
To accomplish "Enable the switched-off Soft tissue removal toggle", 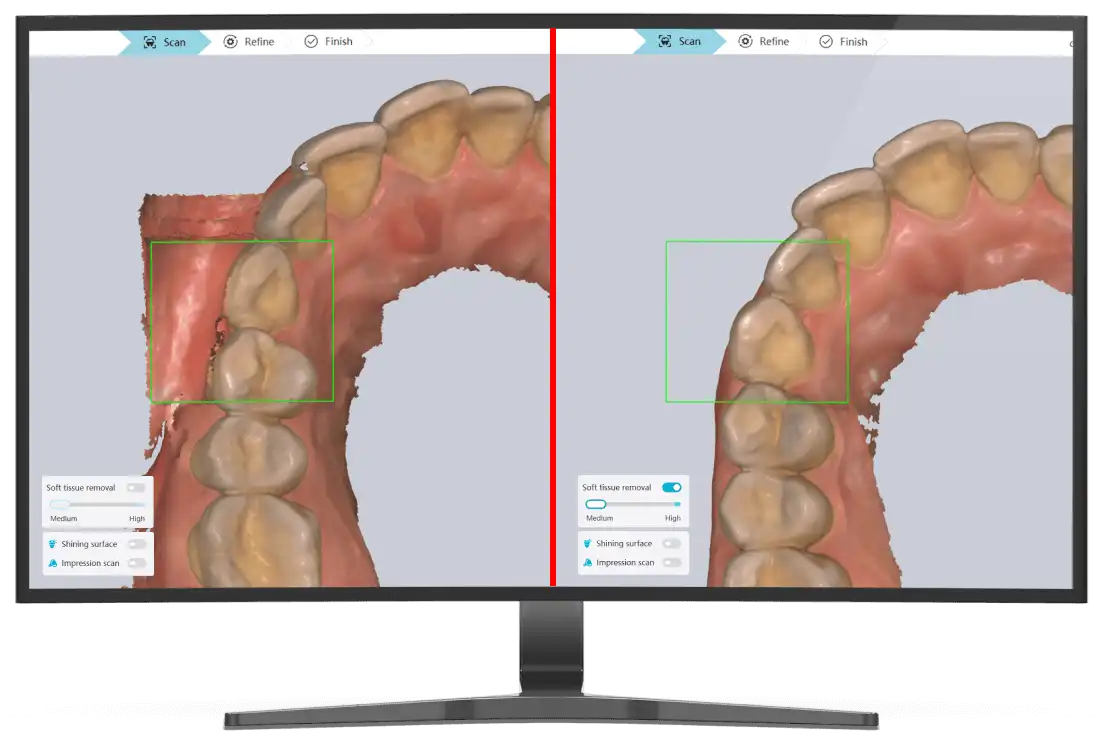I will (x=135, y=488).
